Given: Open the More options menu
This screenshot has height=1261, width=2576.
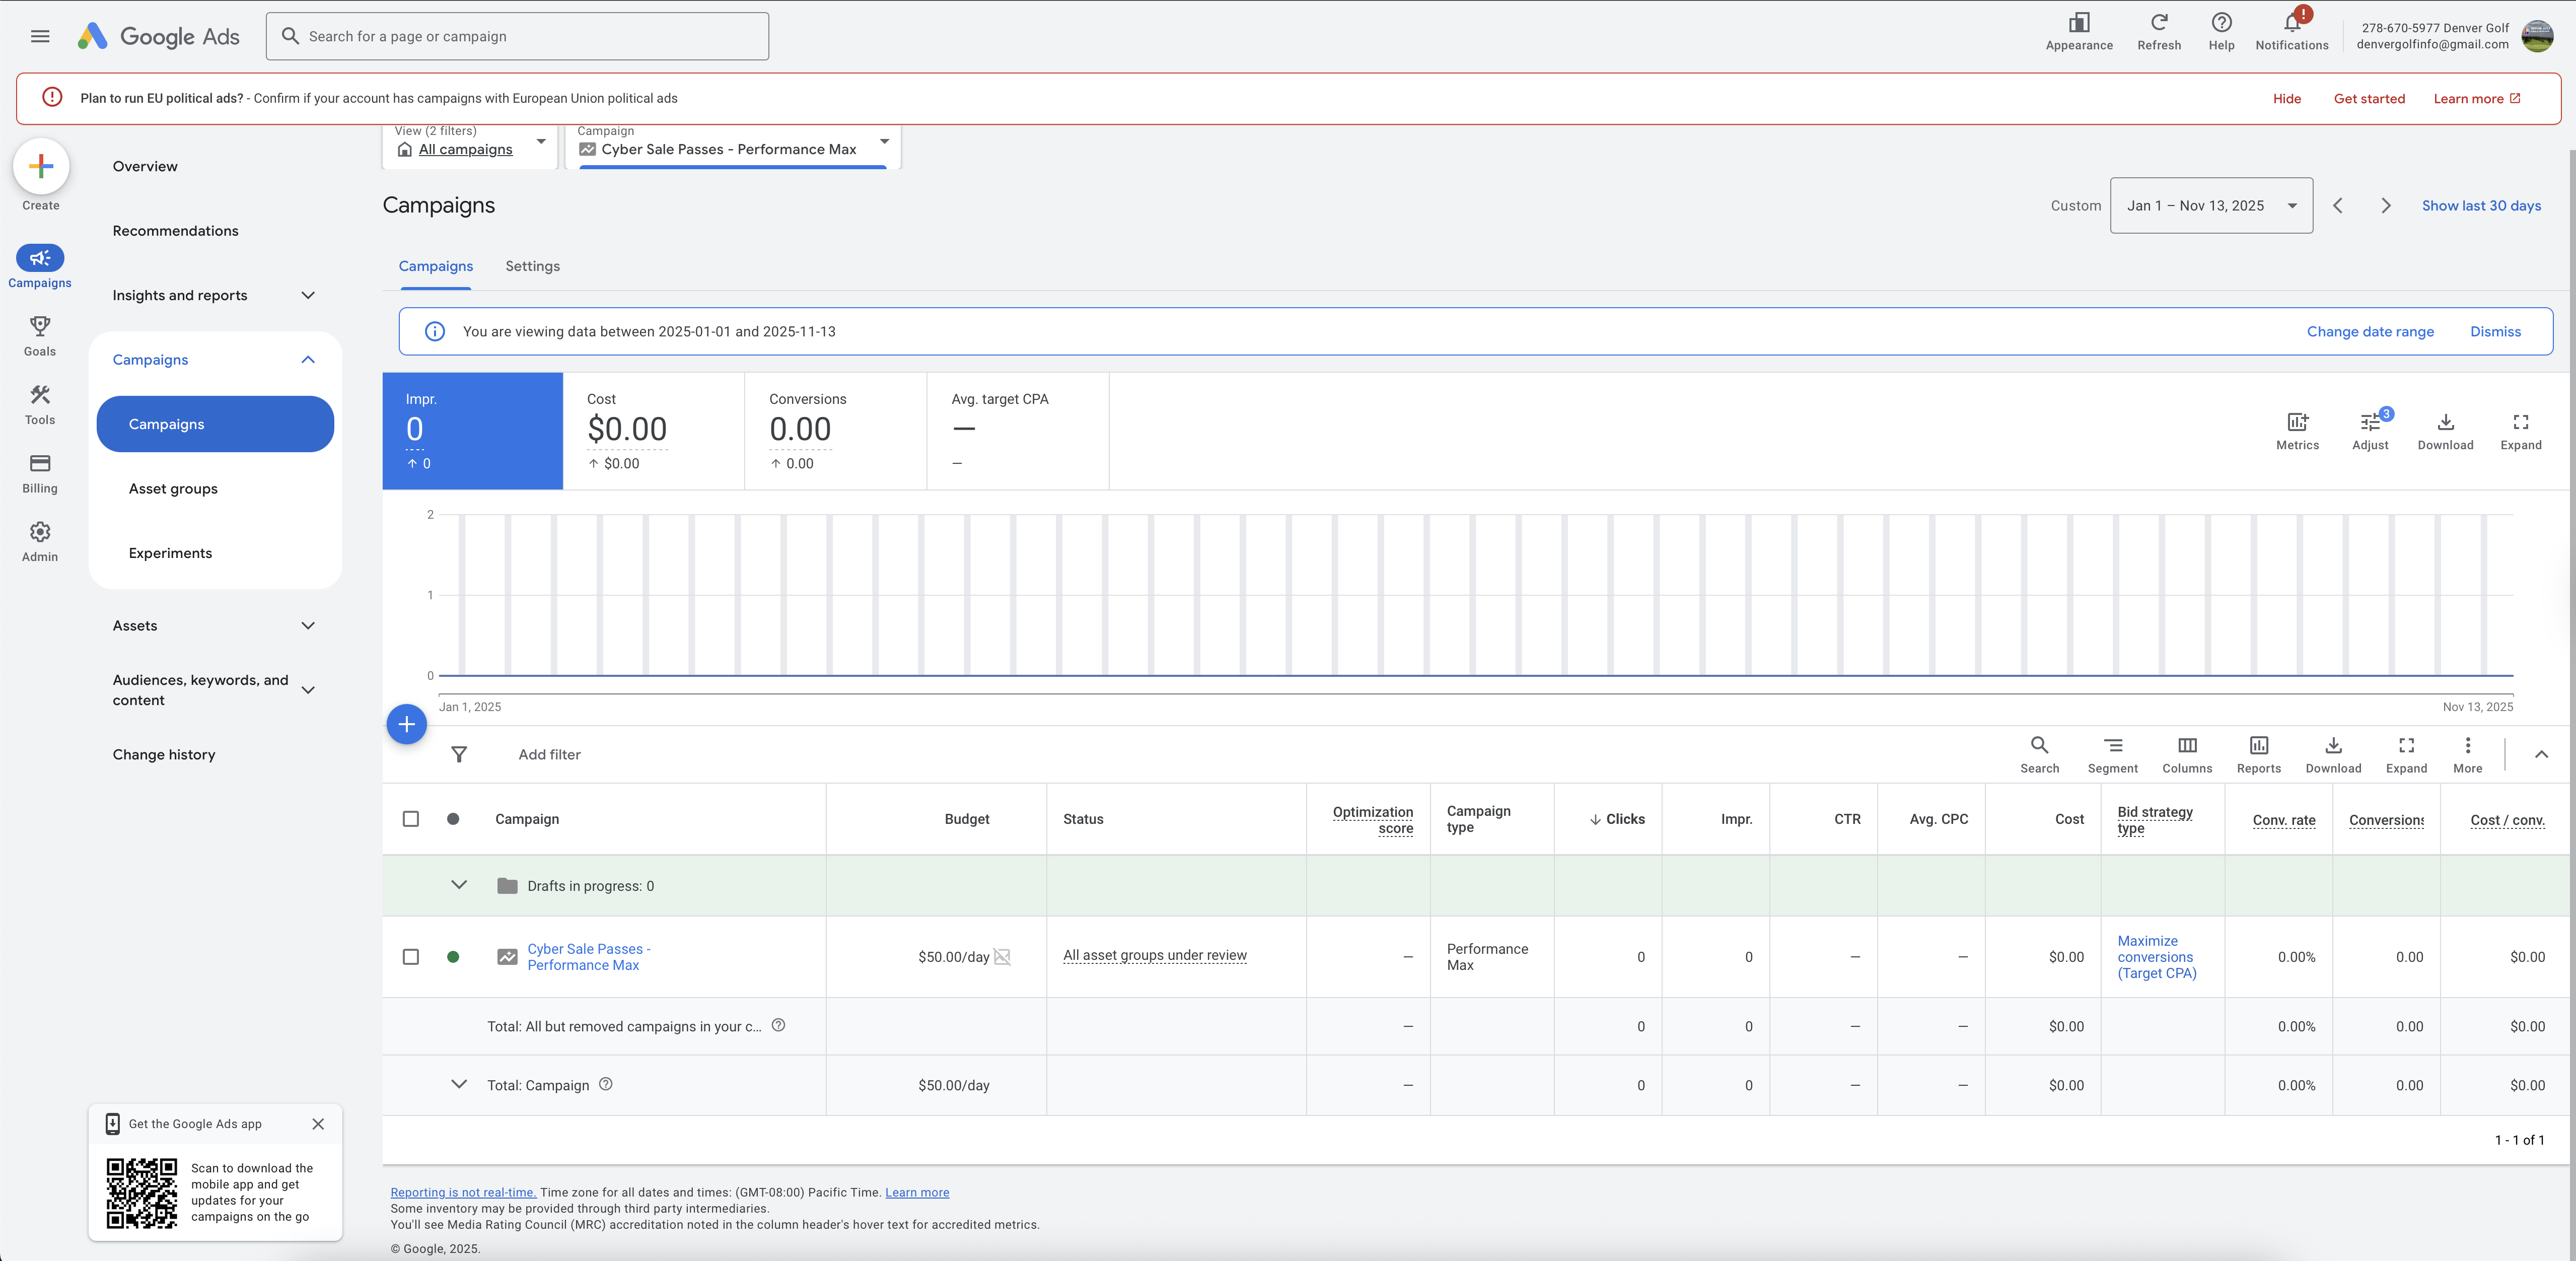Looking at the screenshot, I should click(x=2467, y=755).
